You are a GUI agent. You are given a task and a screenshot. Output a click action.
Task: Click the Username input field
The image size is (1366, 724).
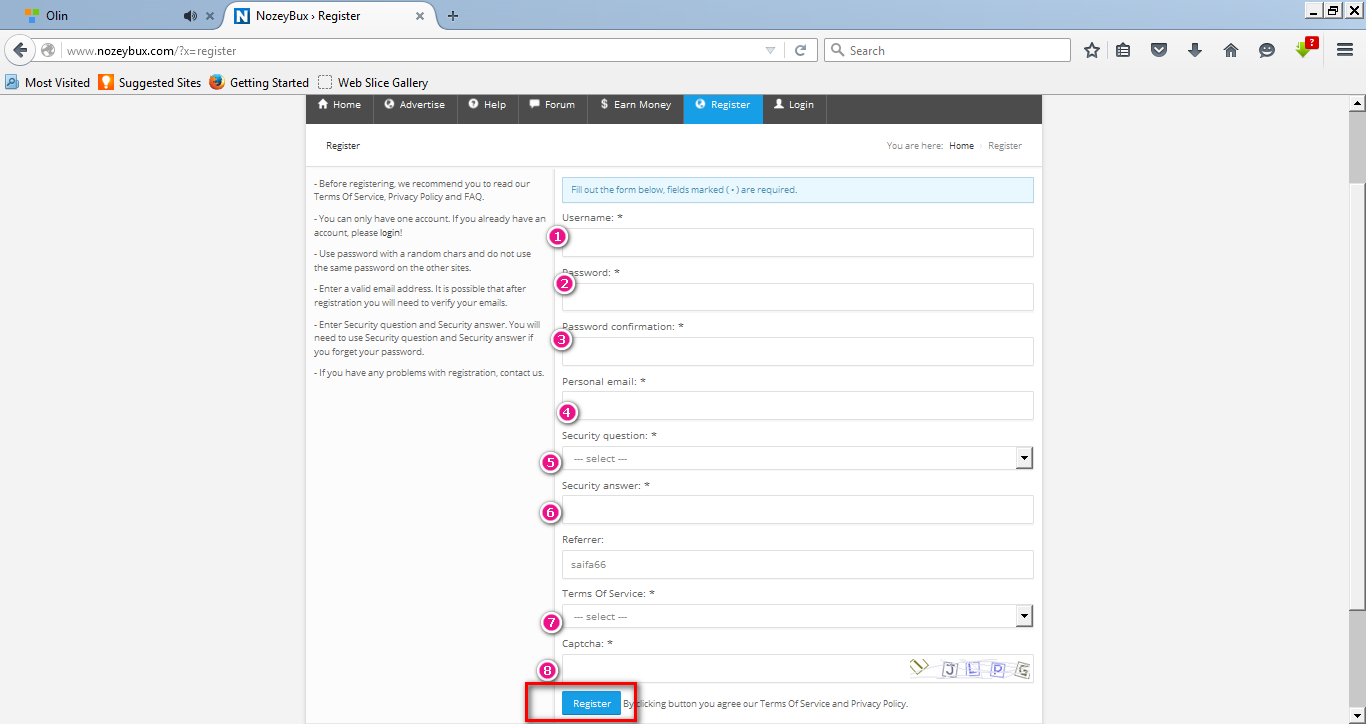797,242
